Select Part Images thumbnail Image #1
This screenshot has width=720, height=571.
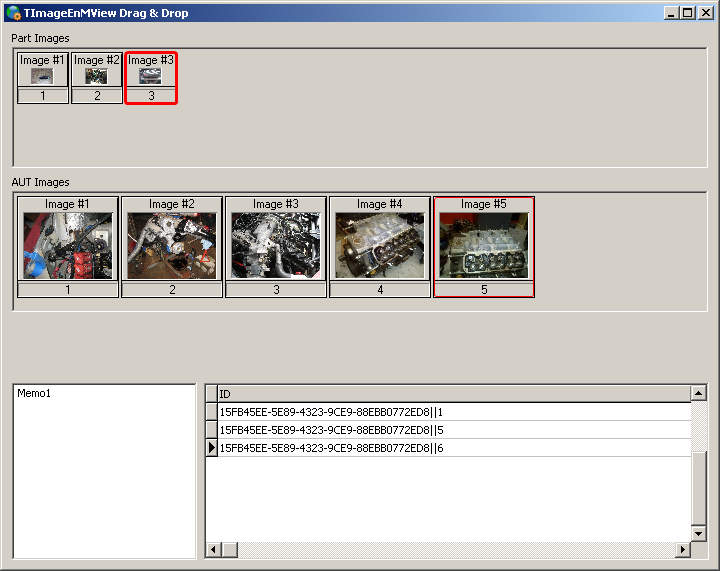click(x=43, y=78)
